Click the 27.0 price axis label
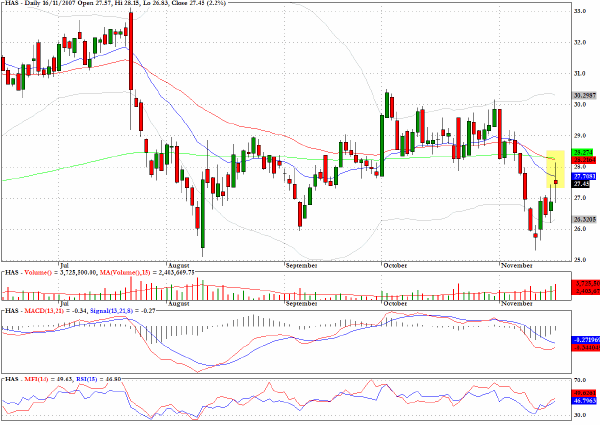Viewport: 600px width, 425px height. (x=580, y=198)
